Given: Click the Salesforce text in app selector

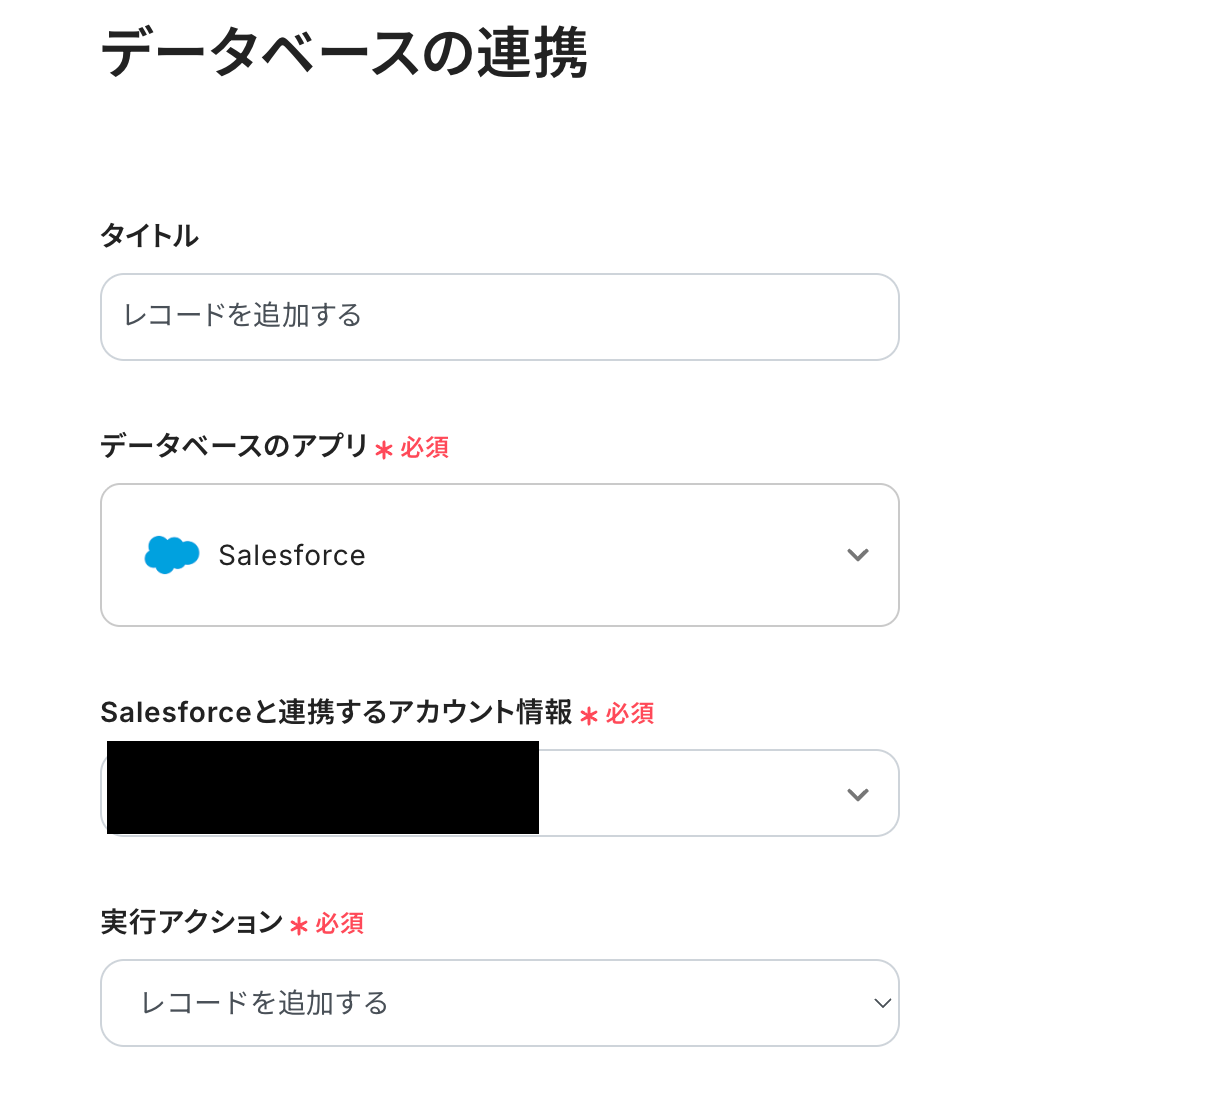Looking at the screenshot, I should [x=292, y=555].
